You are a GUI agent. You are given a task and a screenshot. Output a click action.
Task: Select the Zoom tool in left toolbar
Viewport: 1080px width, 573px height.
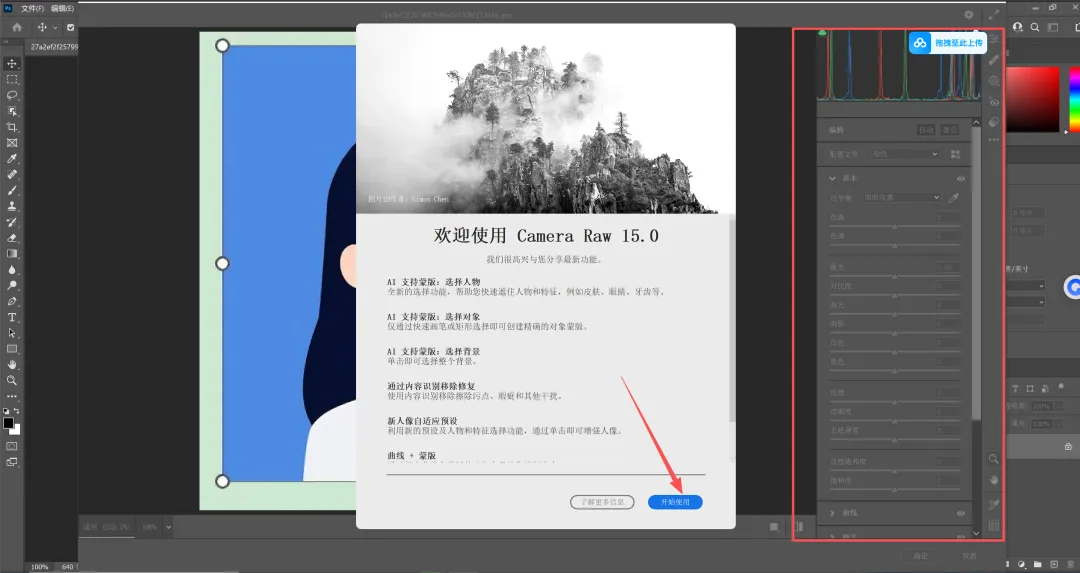click(12, 380)
